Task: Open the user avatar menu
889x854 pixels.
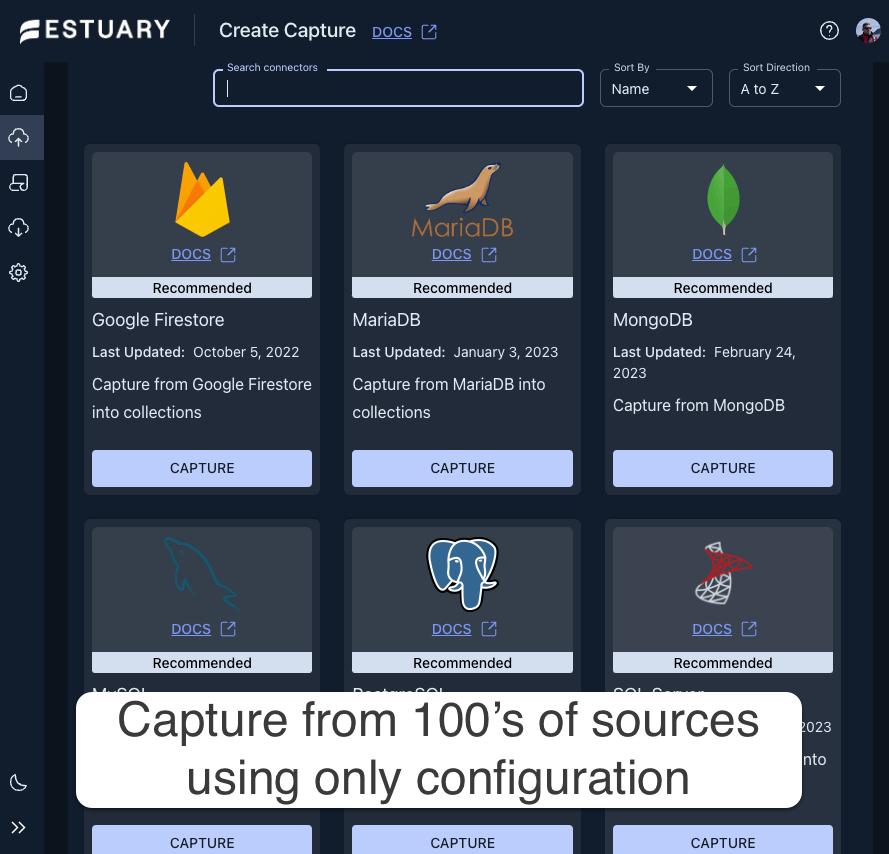Action: pyautogui.click(x=867, y=31)
